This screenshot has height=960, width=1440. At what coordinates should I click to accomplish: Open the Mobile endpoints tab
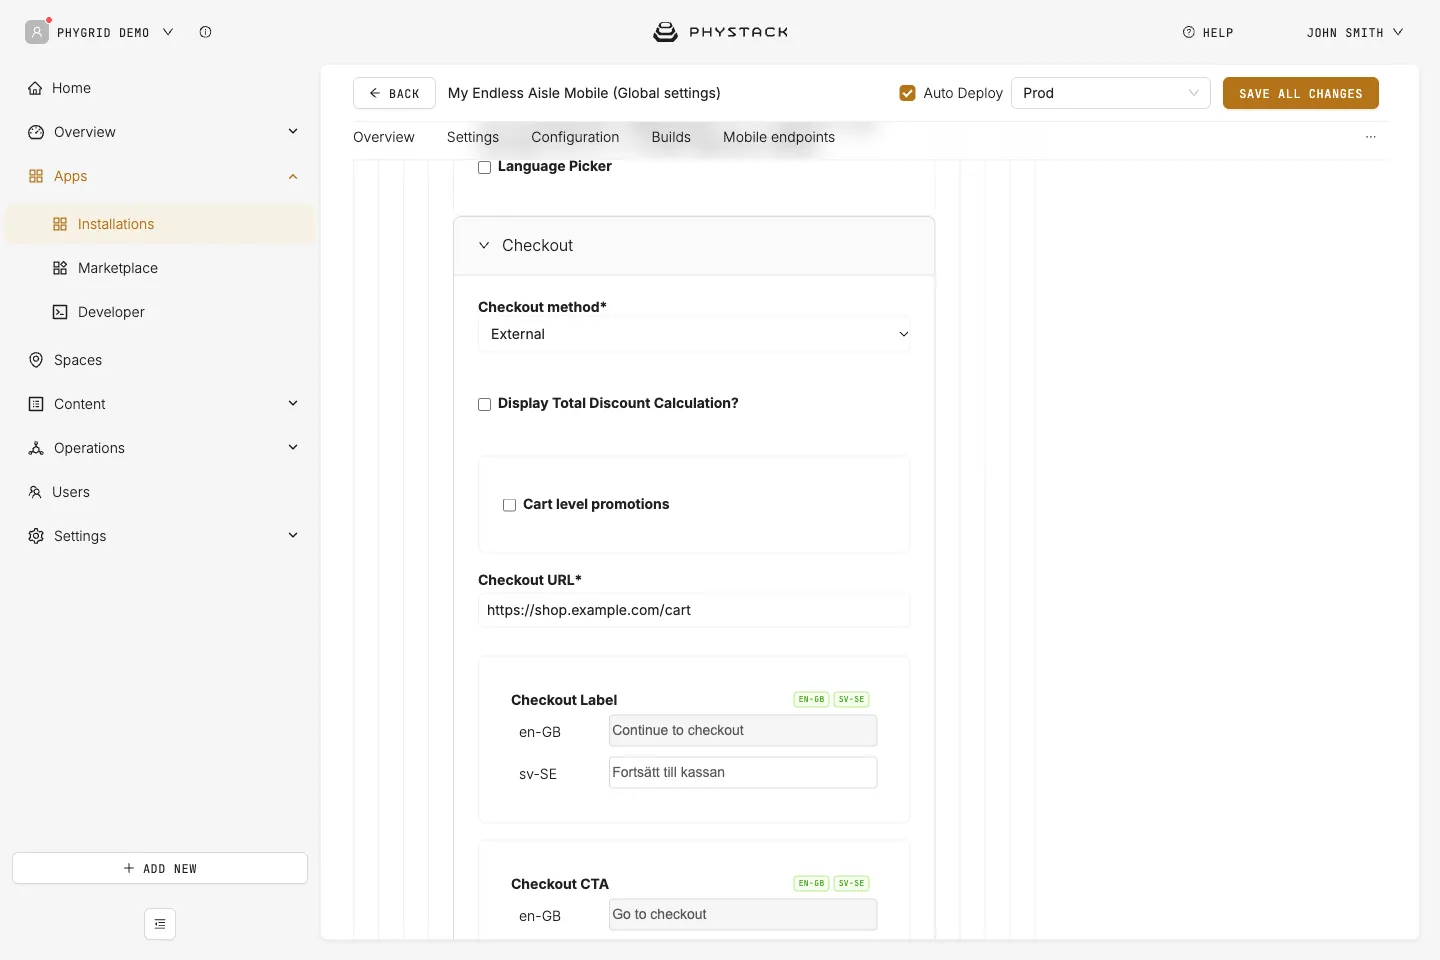click(x=779, y=137)
